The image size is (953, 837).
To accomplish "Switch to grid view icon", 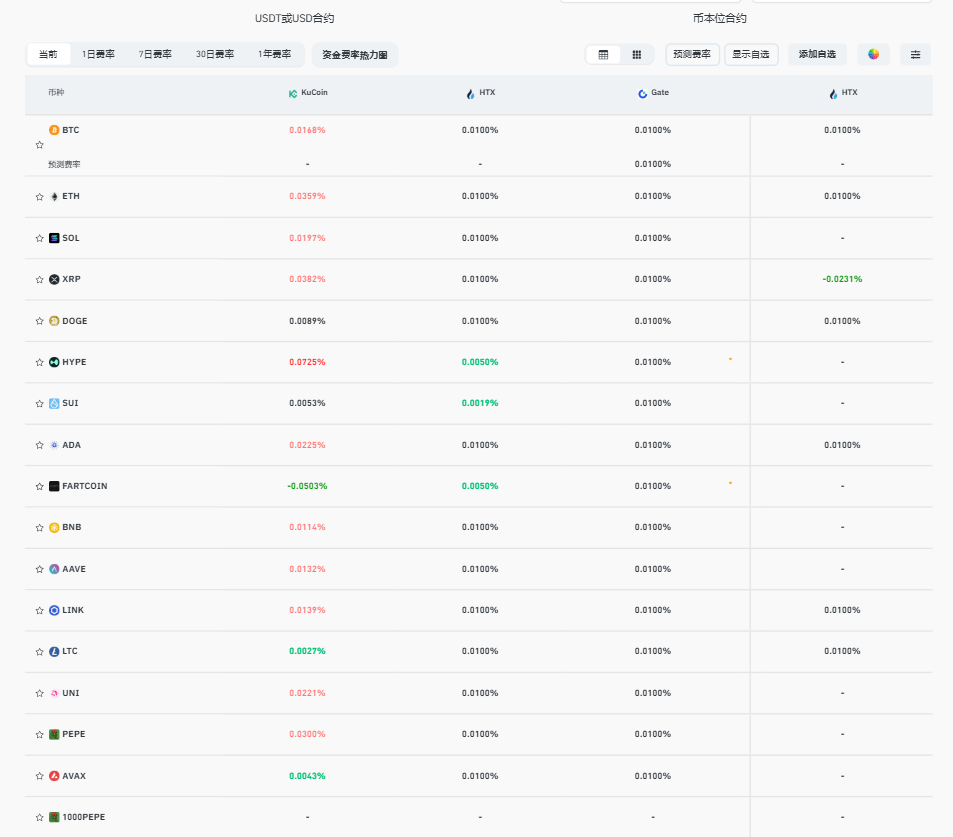I will click(x=637, y=55).
